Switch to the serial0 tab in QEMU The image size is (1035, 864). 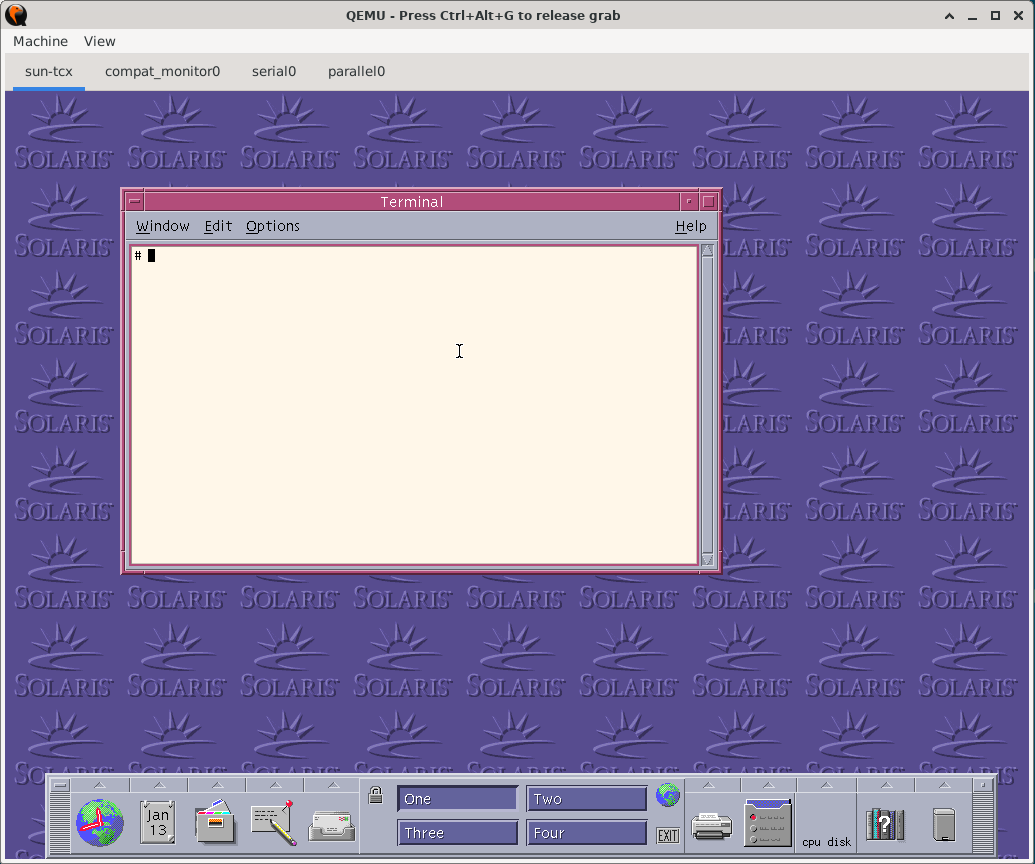tap(274, 71)
